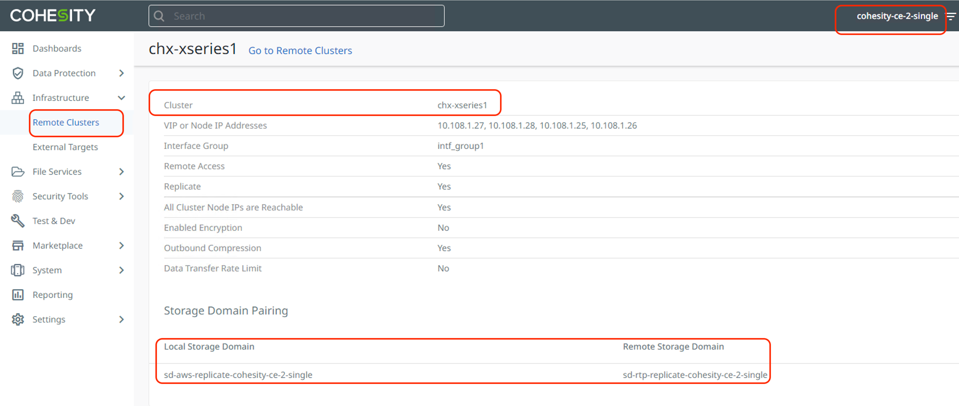Screen dimensions: 959x406
Task: Collapse the Infrastructure section chevron
Action: (121, 98)
